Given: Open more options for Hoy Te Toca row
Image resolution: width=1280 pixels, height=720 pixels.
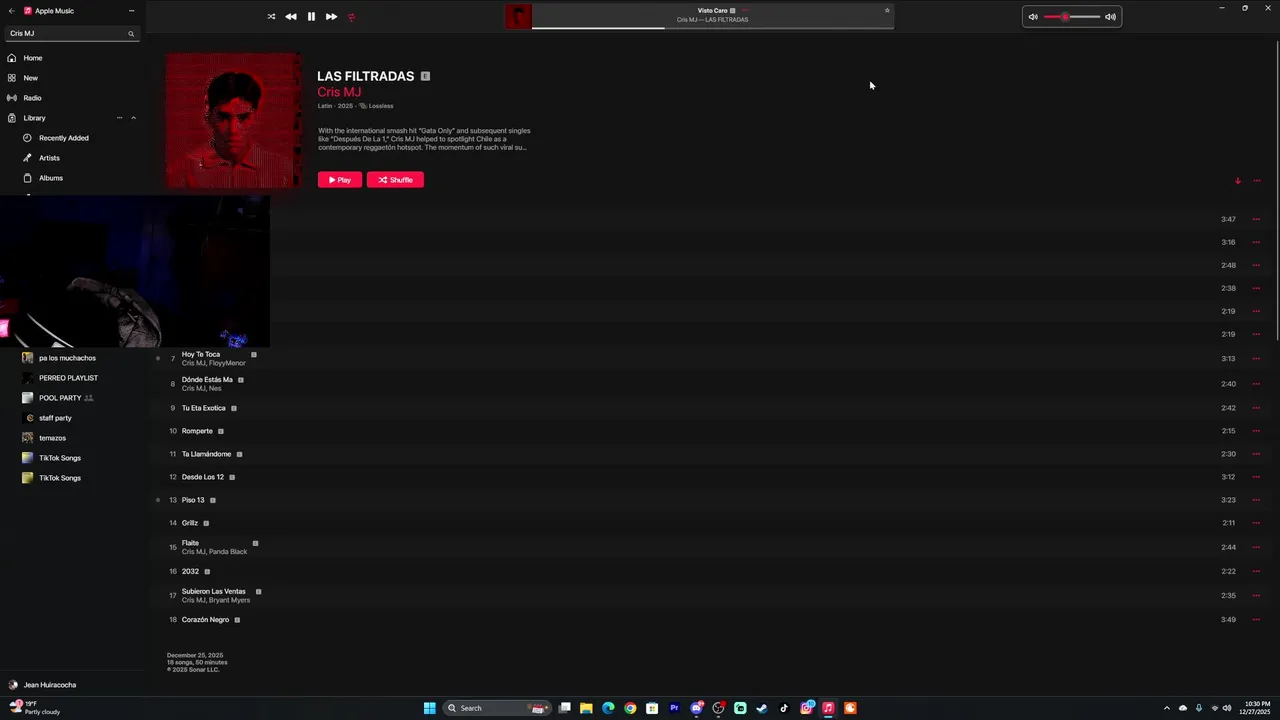Looking at the screenshot, I should (x=1257, y=359).
